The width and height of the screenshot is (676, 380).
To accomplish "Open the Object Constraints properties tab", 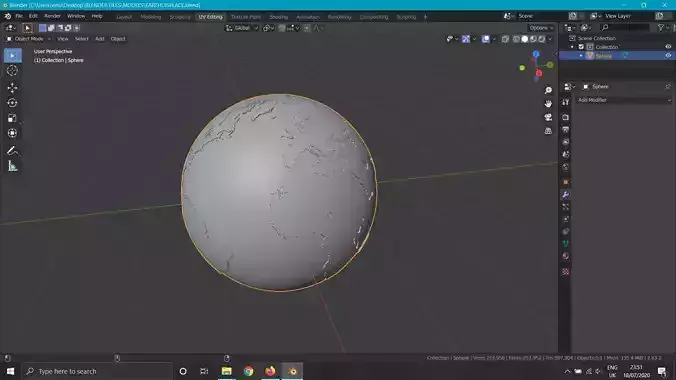I will click(566, 232).
